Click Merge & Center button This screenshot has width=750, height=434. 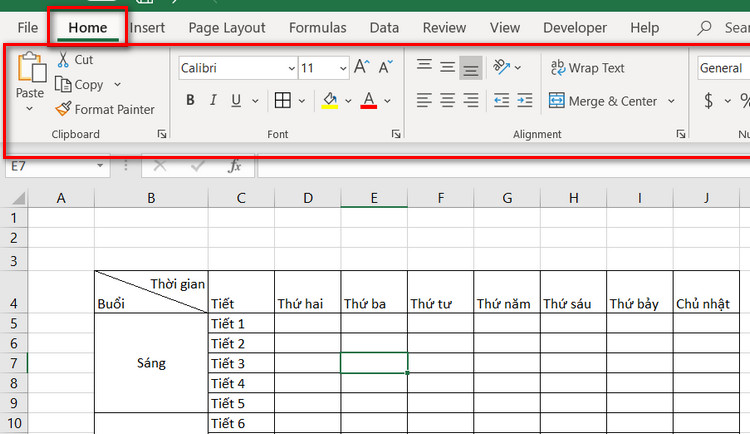coord(603,101)
